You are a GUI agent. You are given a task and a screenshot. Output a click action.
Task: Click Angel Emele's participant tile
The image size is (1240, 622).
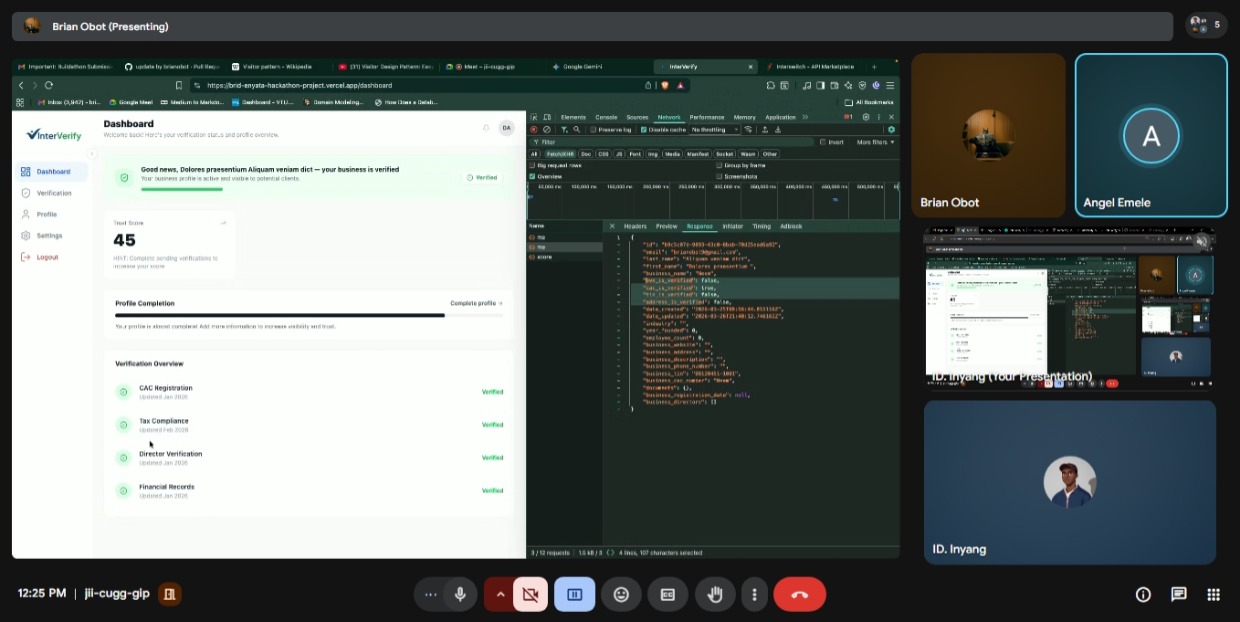point(1150,134)
